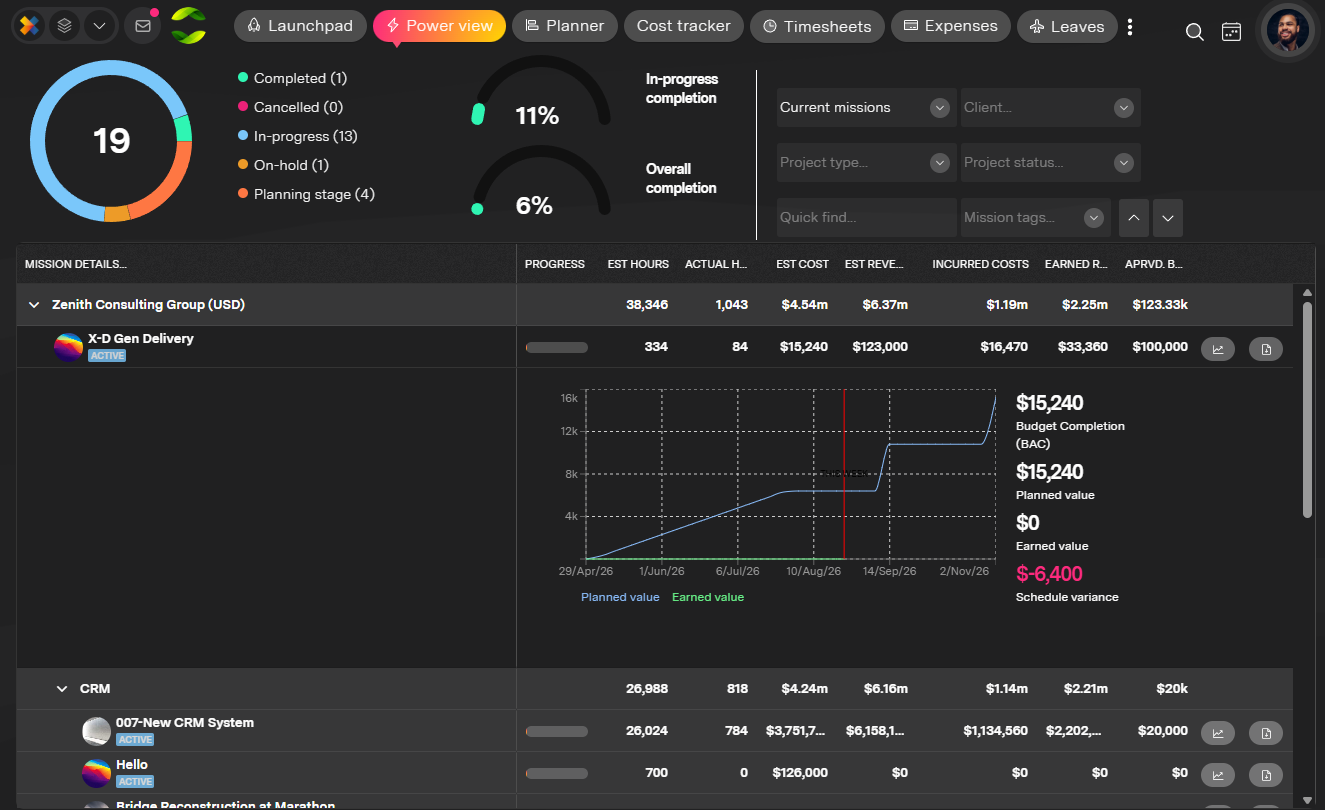1325x810 pixels.
Task: Open Current missions dropdown
Action: [866, 108]
